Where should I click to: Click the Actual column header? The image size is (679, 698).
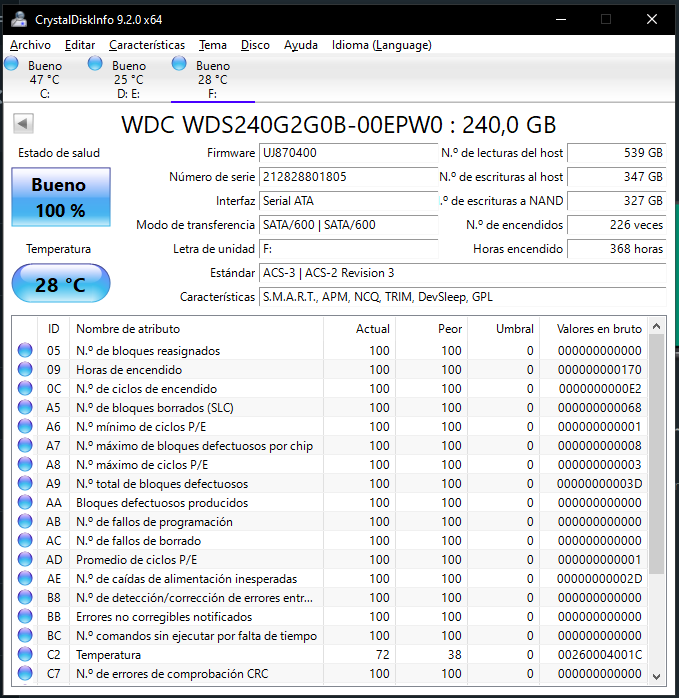[359, 329]
